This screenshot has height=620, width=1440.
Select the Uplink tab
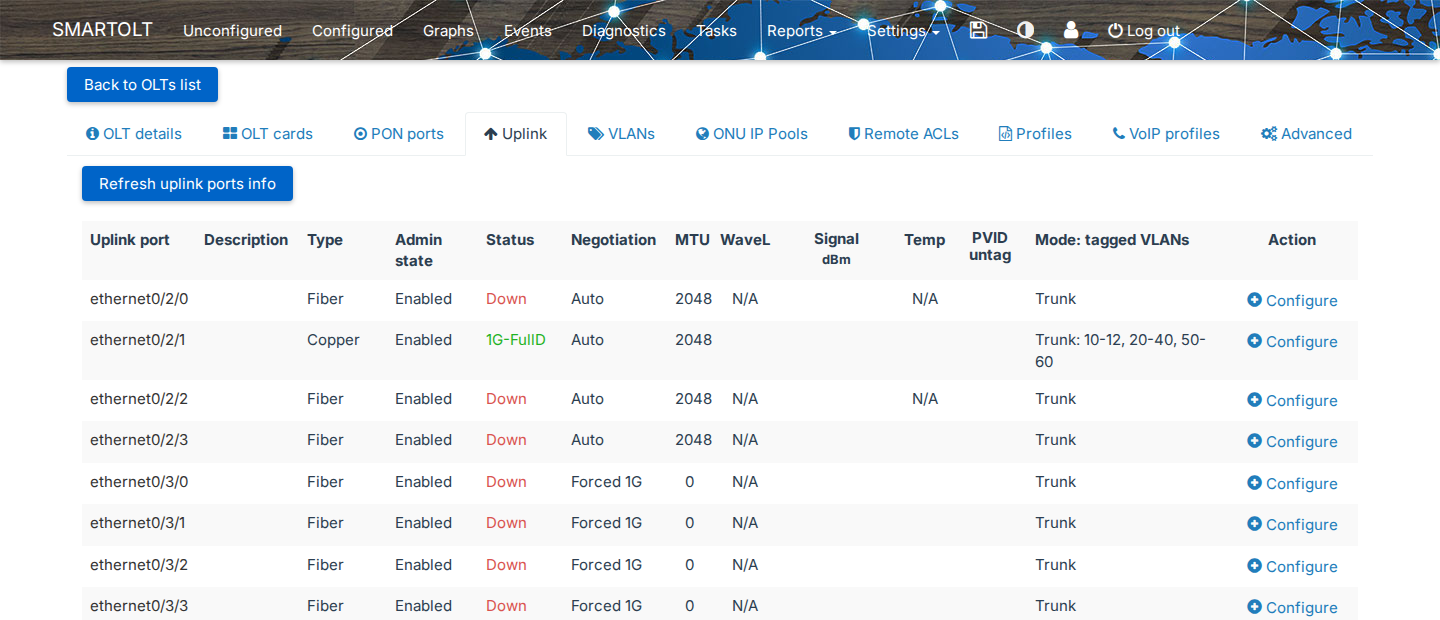(516, 134)
